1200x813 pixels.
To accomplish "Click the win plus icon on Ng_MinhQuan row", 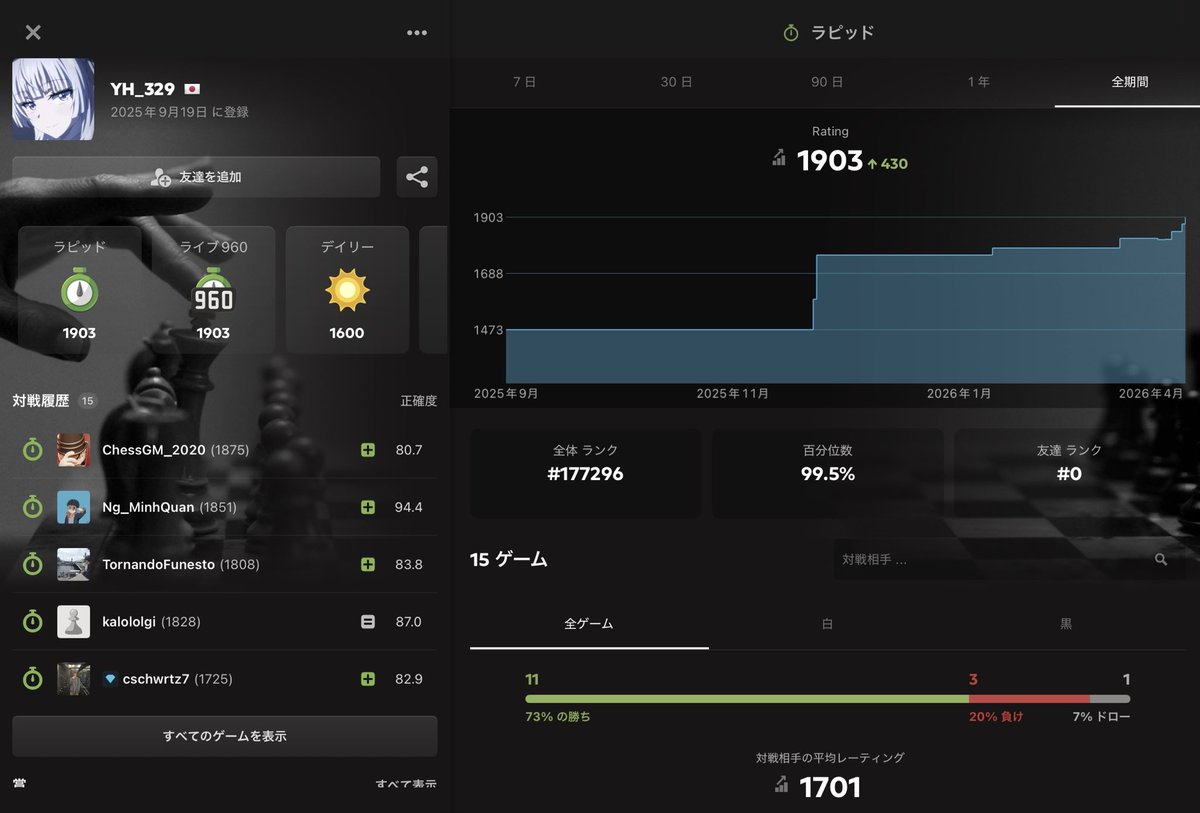I will (367, 507).
